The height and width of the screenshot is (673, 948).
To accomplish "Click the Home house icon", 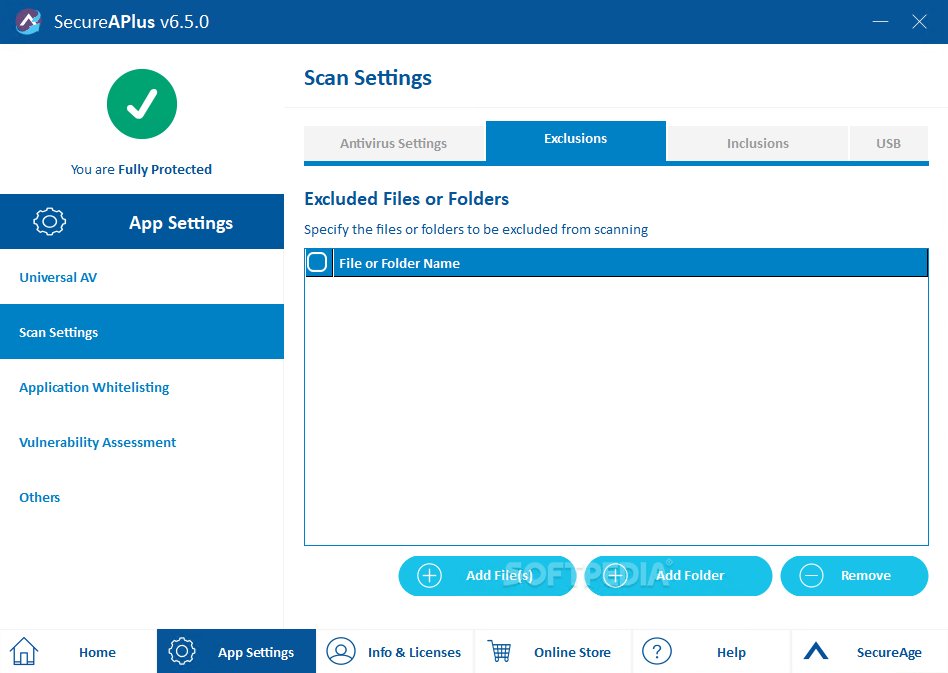I will (24, 652).
